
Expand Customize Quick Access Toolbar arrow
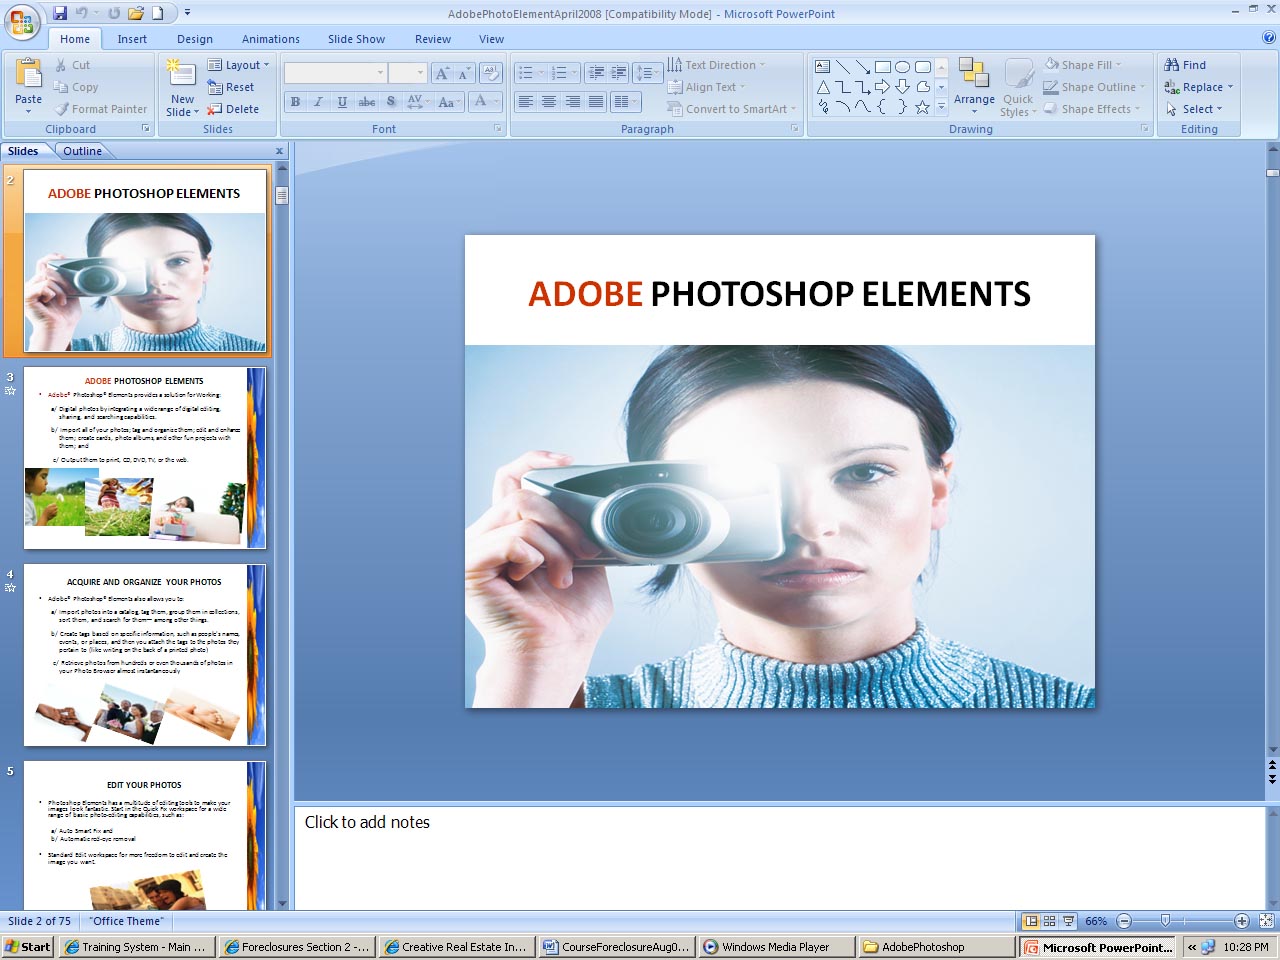pos(187,13)
